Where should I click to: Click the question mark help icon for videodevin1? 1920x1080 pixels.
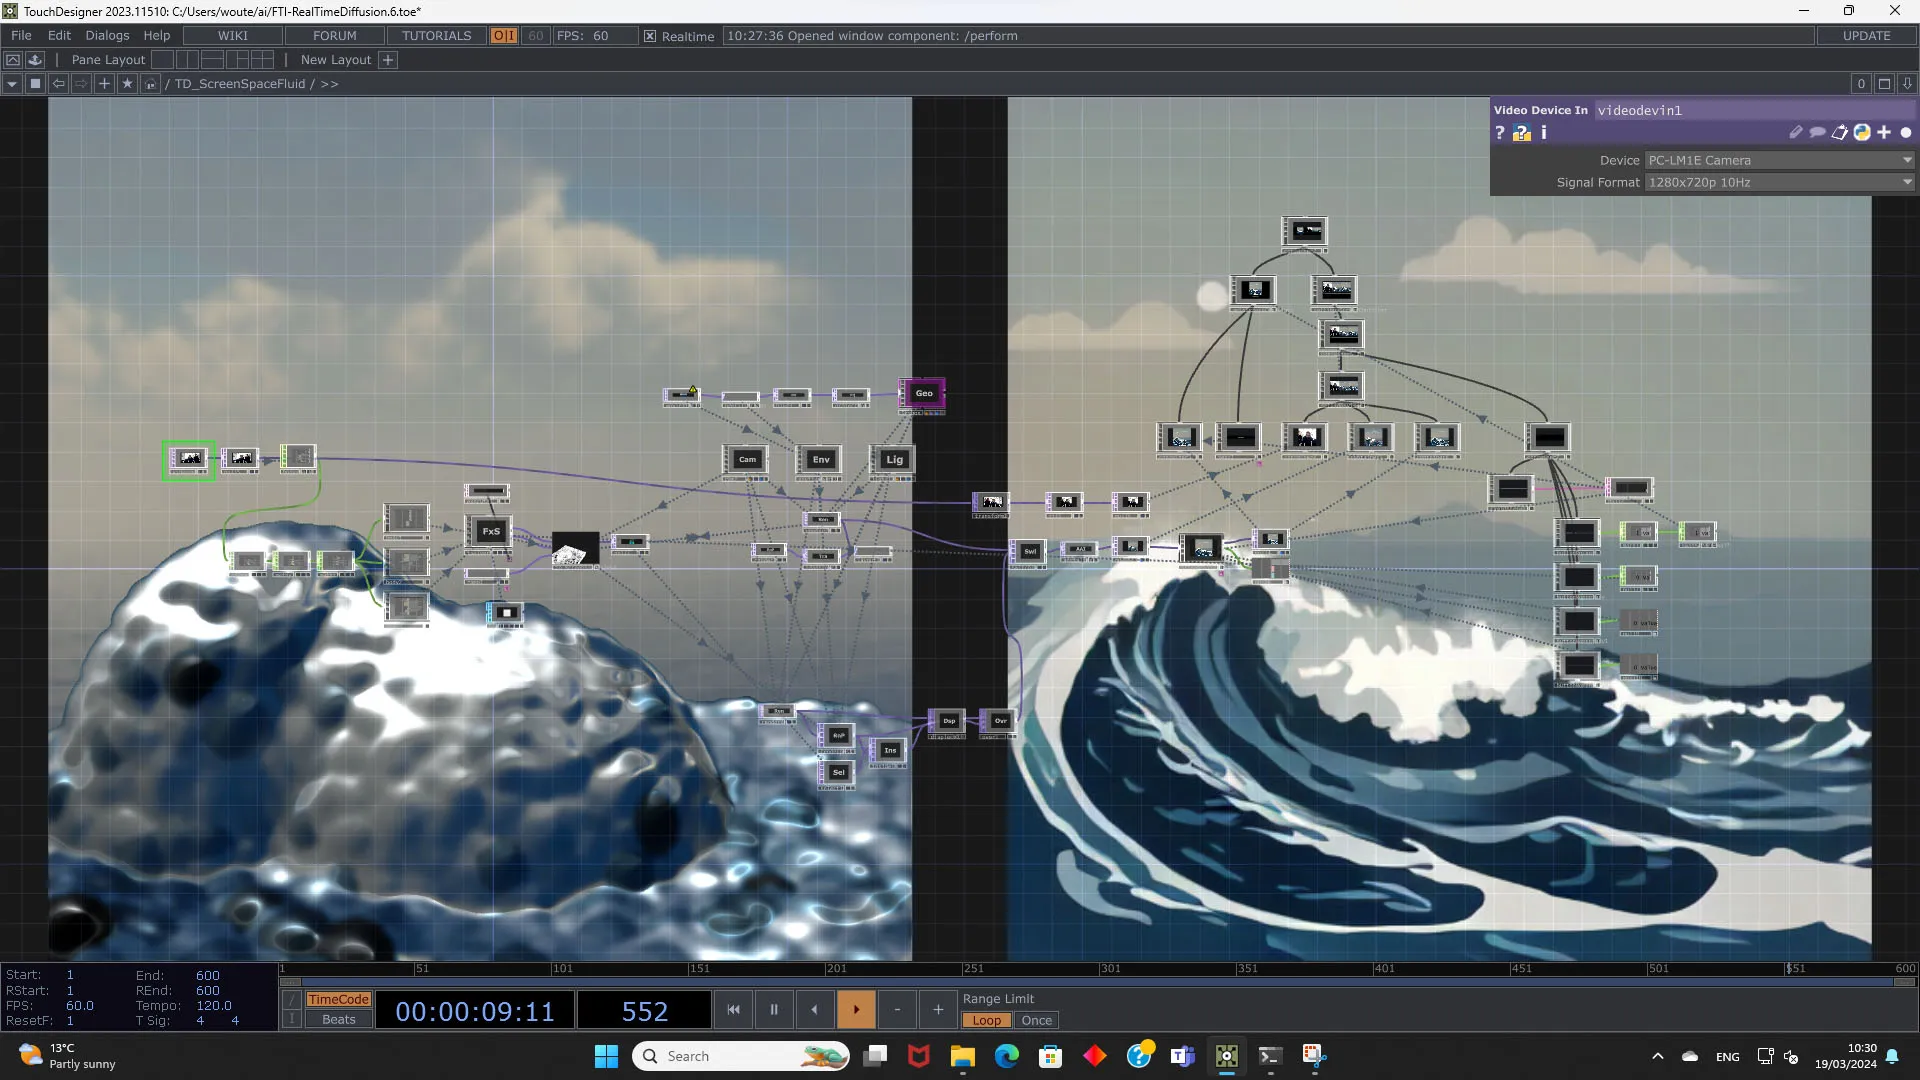[1500, 132]
